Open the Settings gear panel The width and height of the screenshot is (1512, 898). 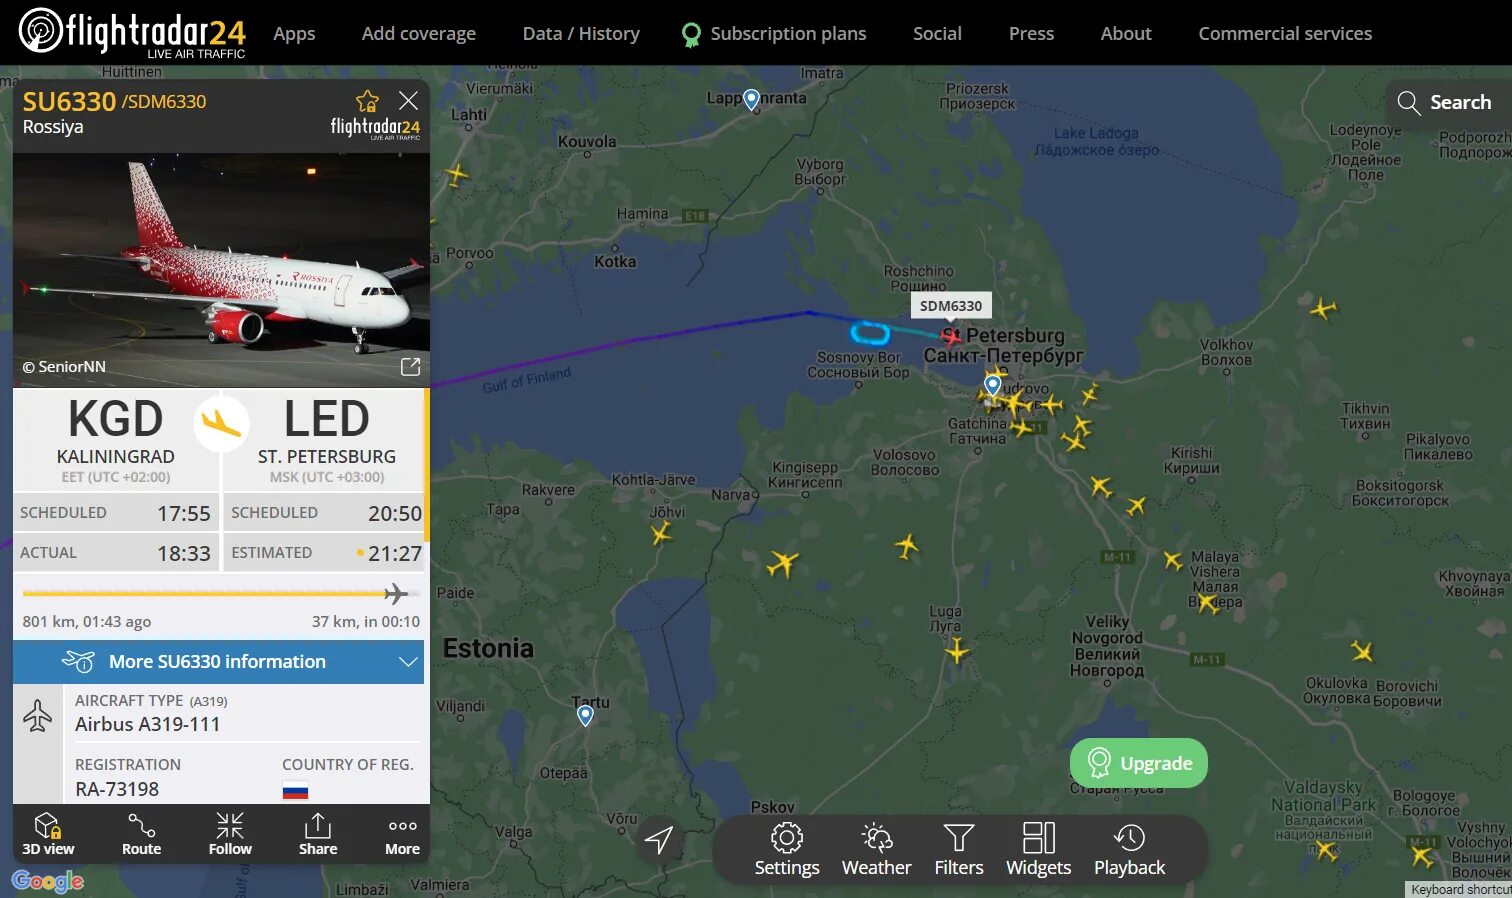click(x=787, y=850)
